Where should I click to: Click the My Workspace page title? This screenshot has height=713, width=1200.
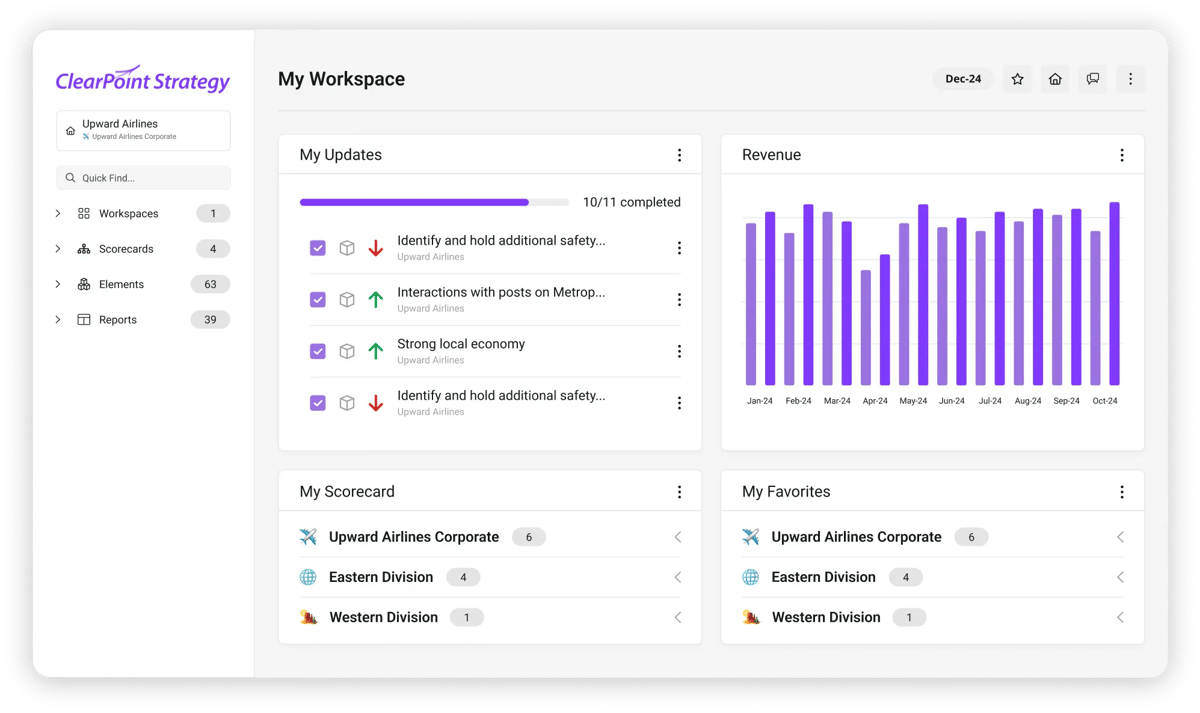click(x=341, y=79)
